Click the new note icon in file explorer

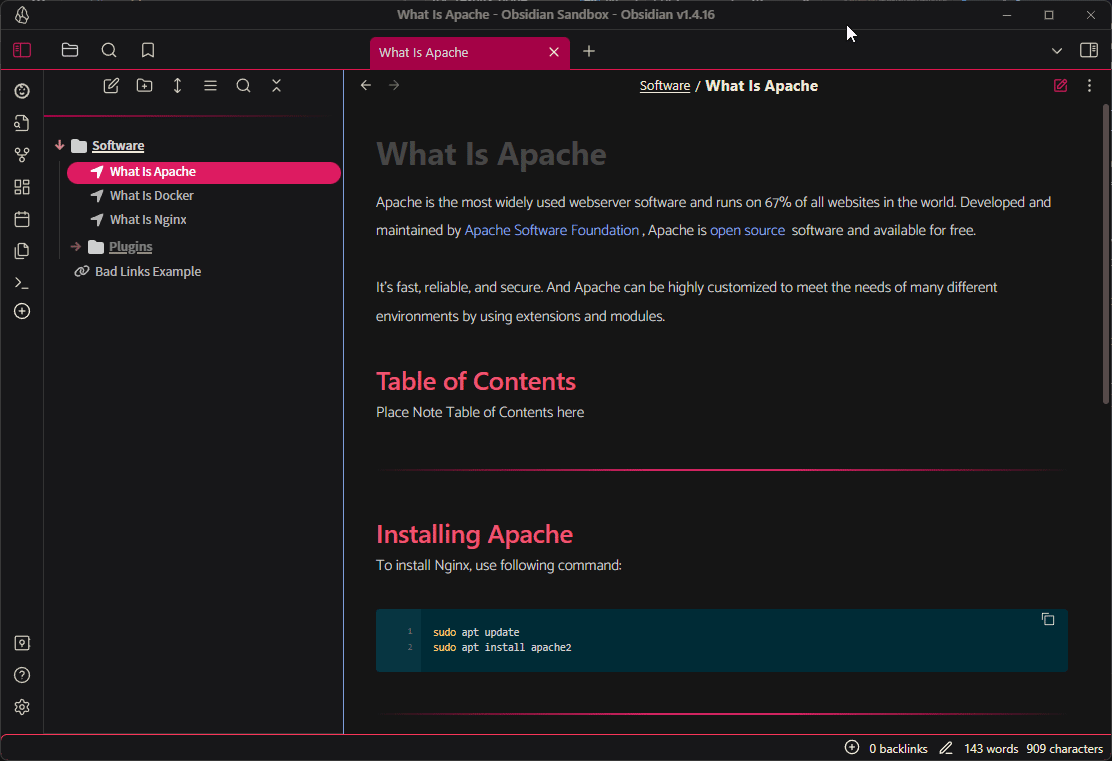coord(111,86)
